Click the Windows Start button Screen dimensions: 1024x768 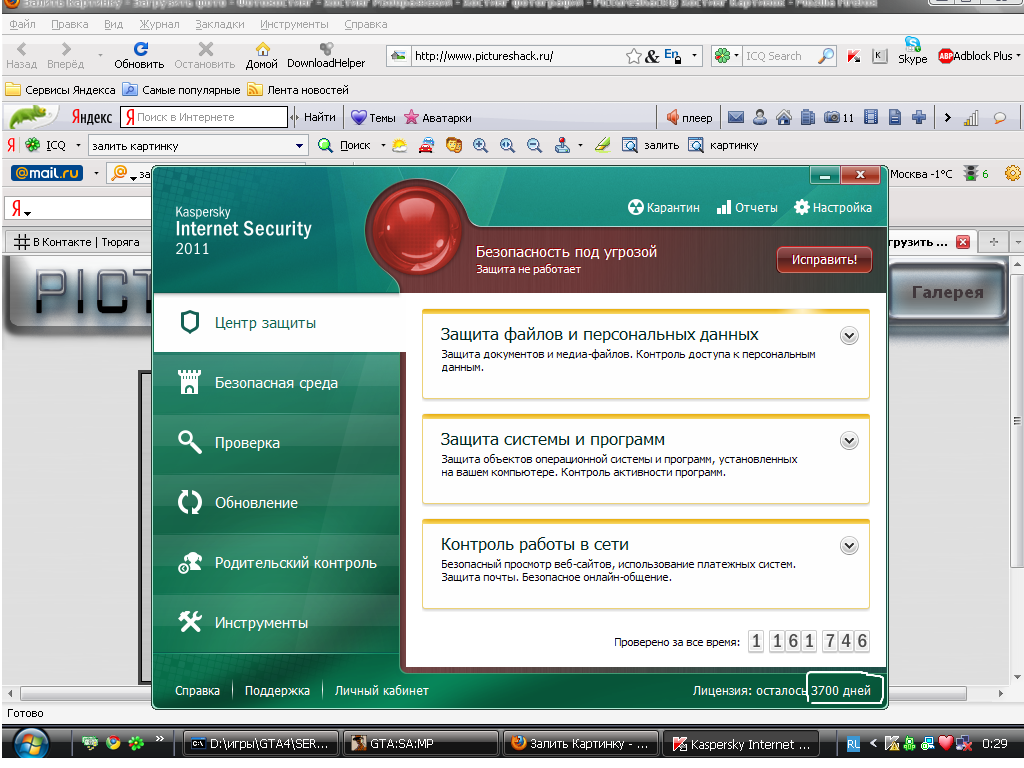(x=32, y=744)
